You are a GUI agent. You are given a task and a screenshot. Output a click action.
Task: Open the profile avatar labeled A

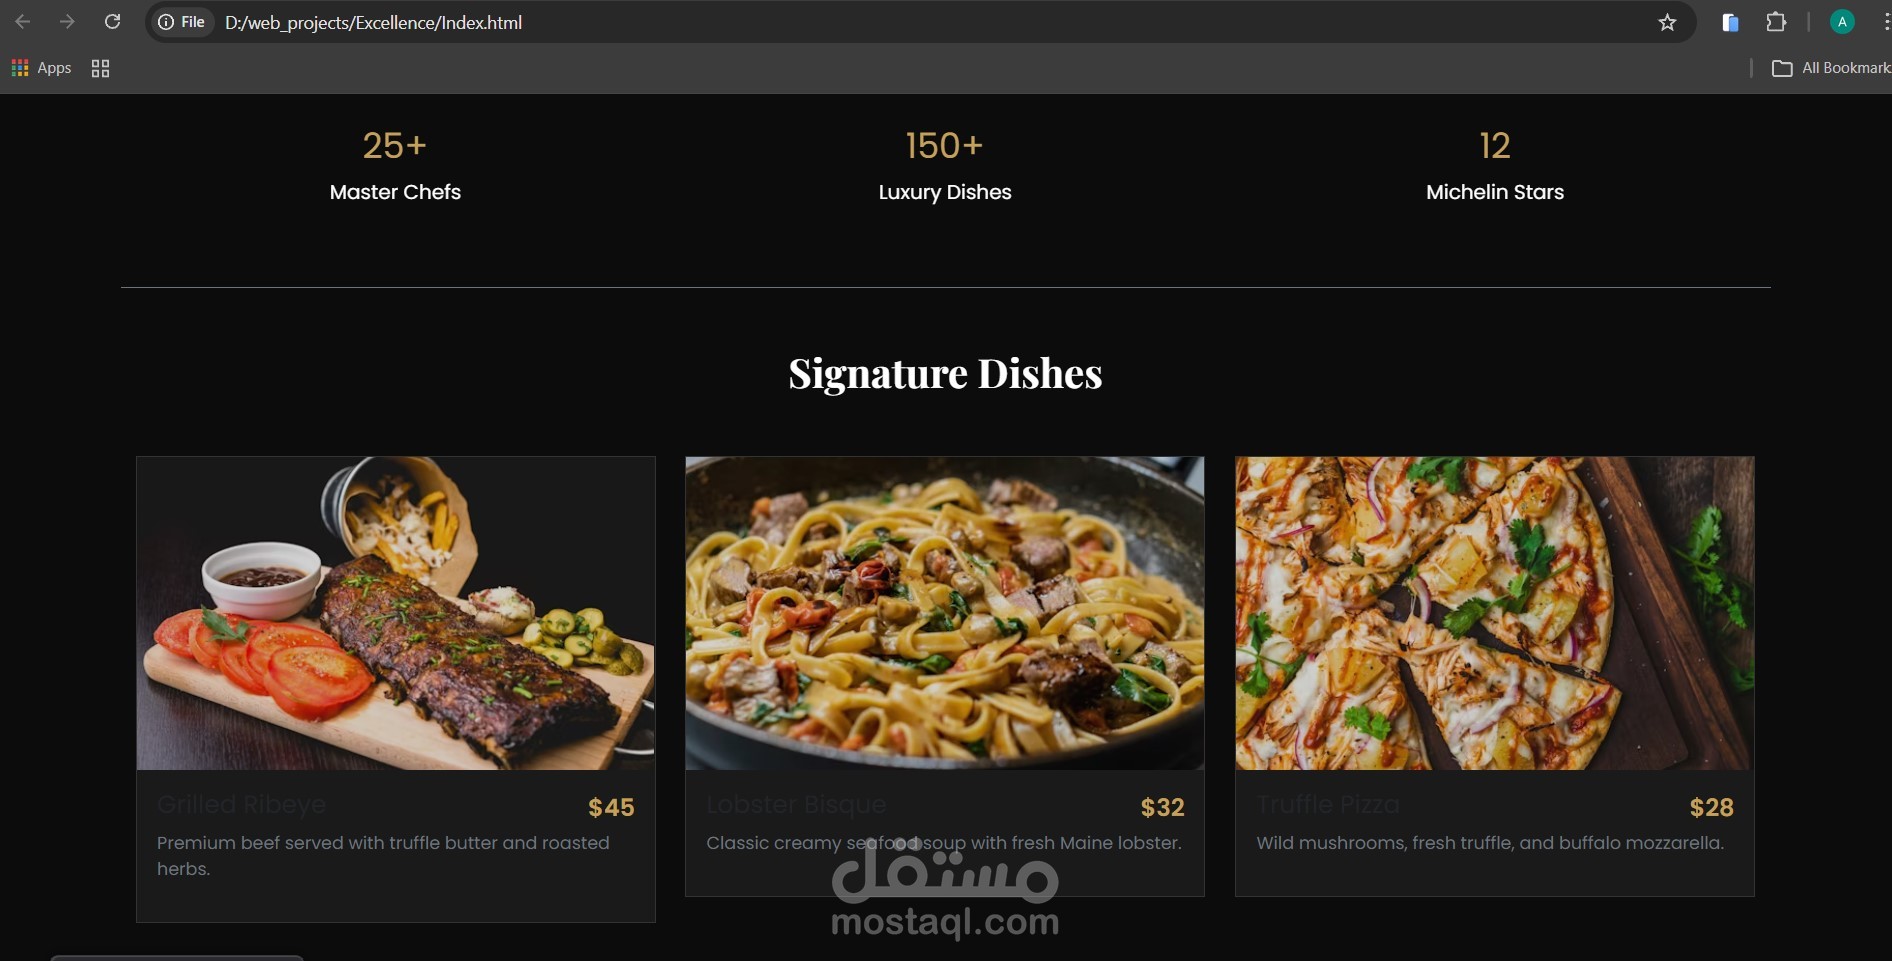pos(1842,22)
